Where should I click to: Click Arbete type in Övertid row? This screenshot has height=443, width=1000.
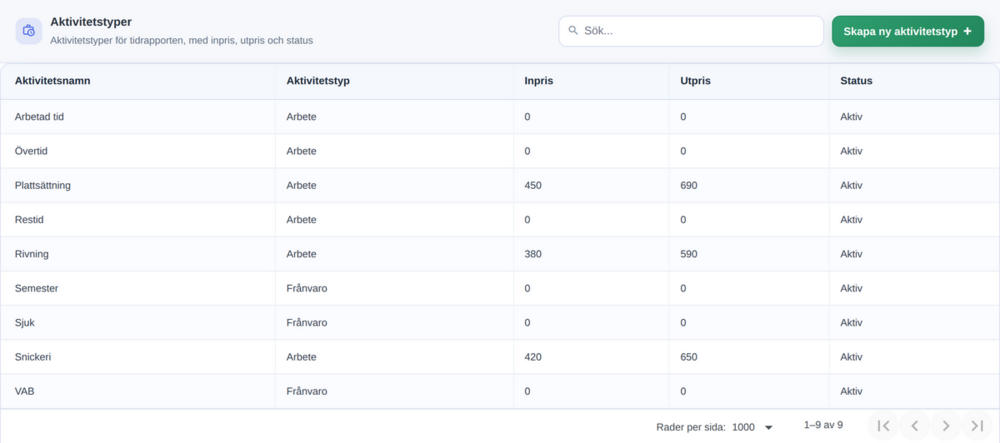pos(302,151)
